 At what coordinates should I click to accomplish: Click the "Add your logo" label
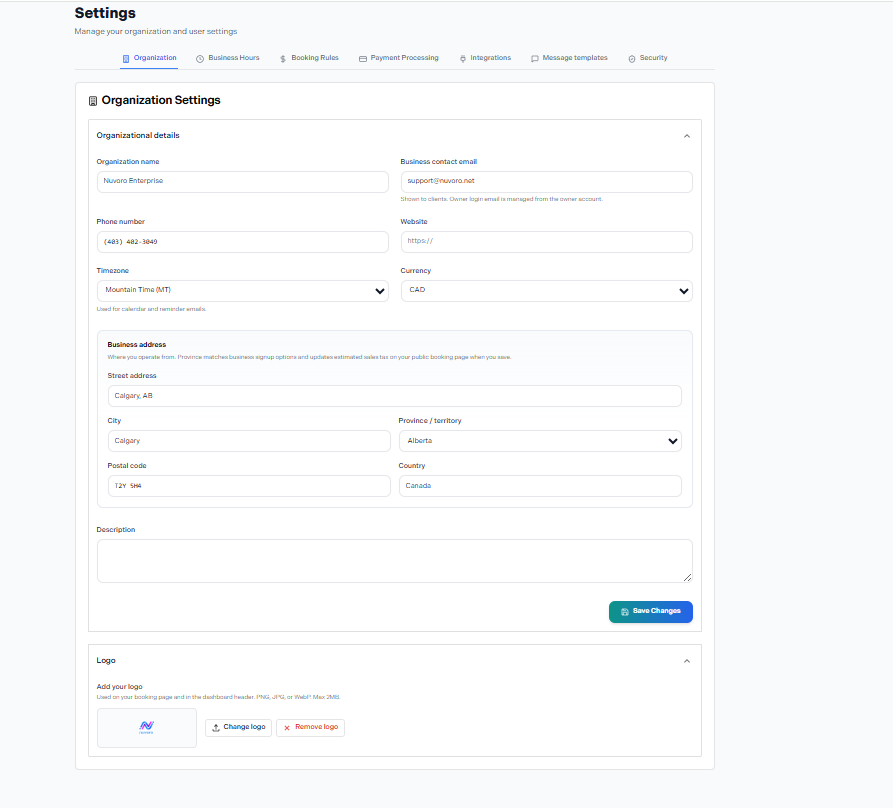[x=120, y=687]
